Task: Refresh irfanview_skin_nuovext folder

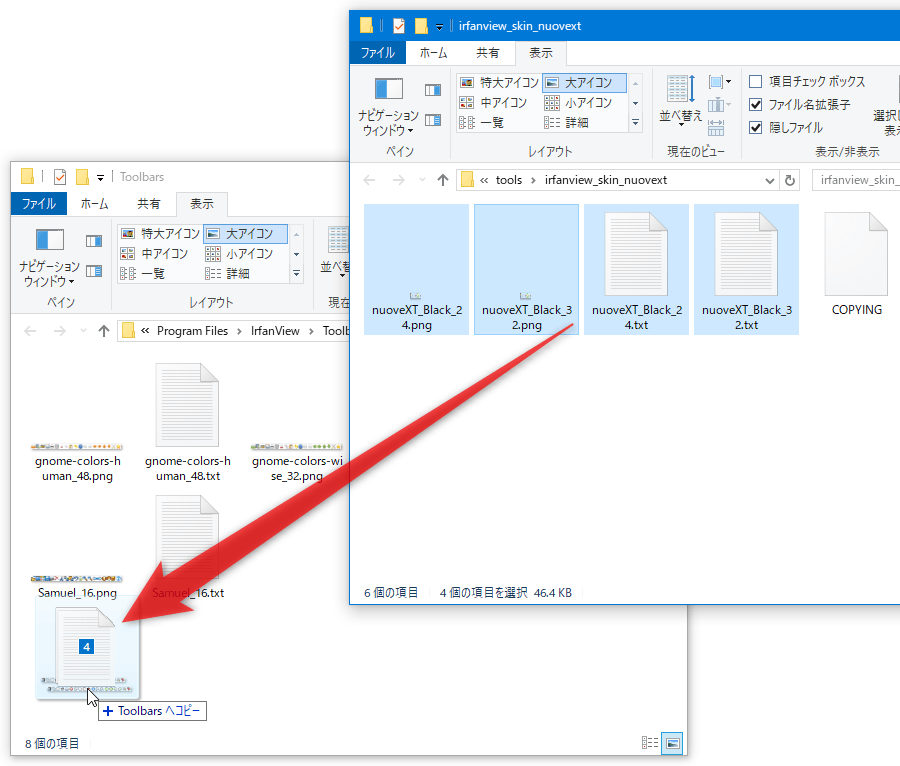Action: (790, 180)
